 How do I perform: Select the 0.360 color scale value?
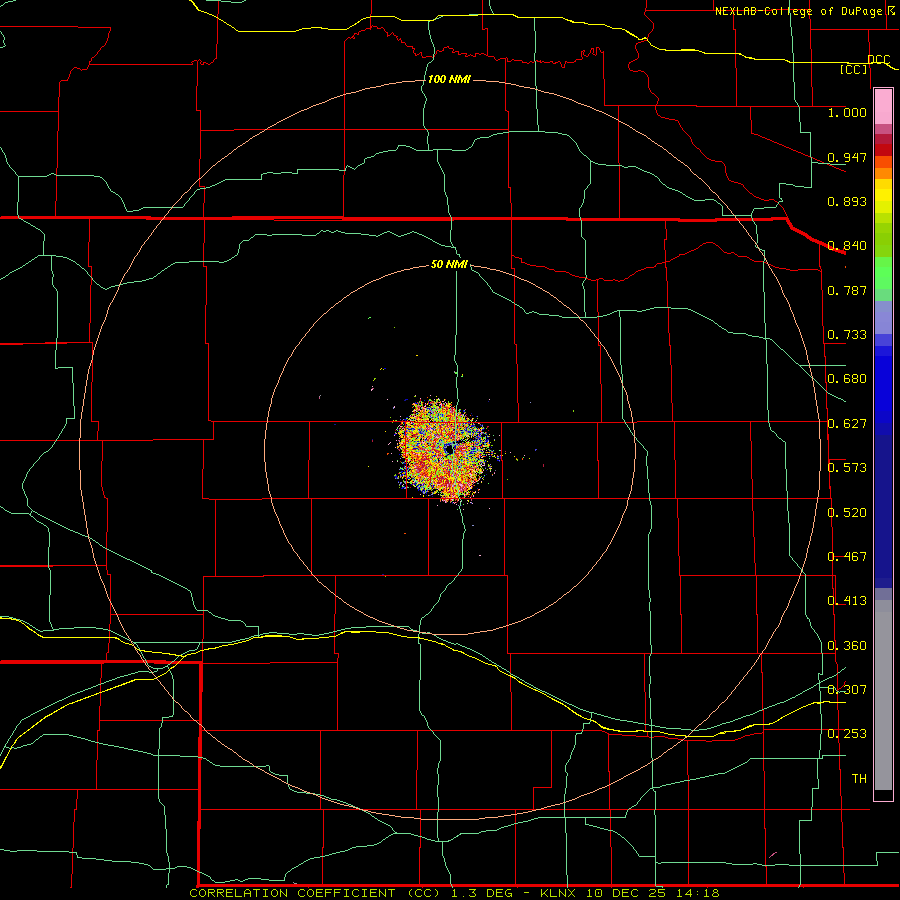pos(847,646)
